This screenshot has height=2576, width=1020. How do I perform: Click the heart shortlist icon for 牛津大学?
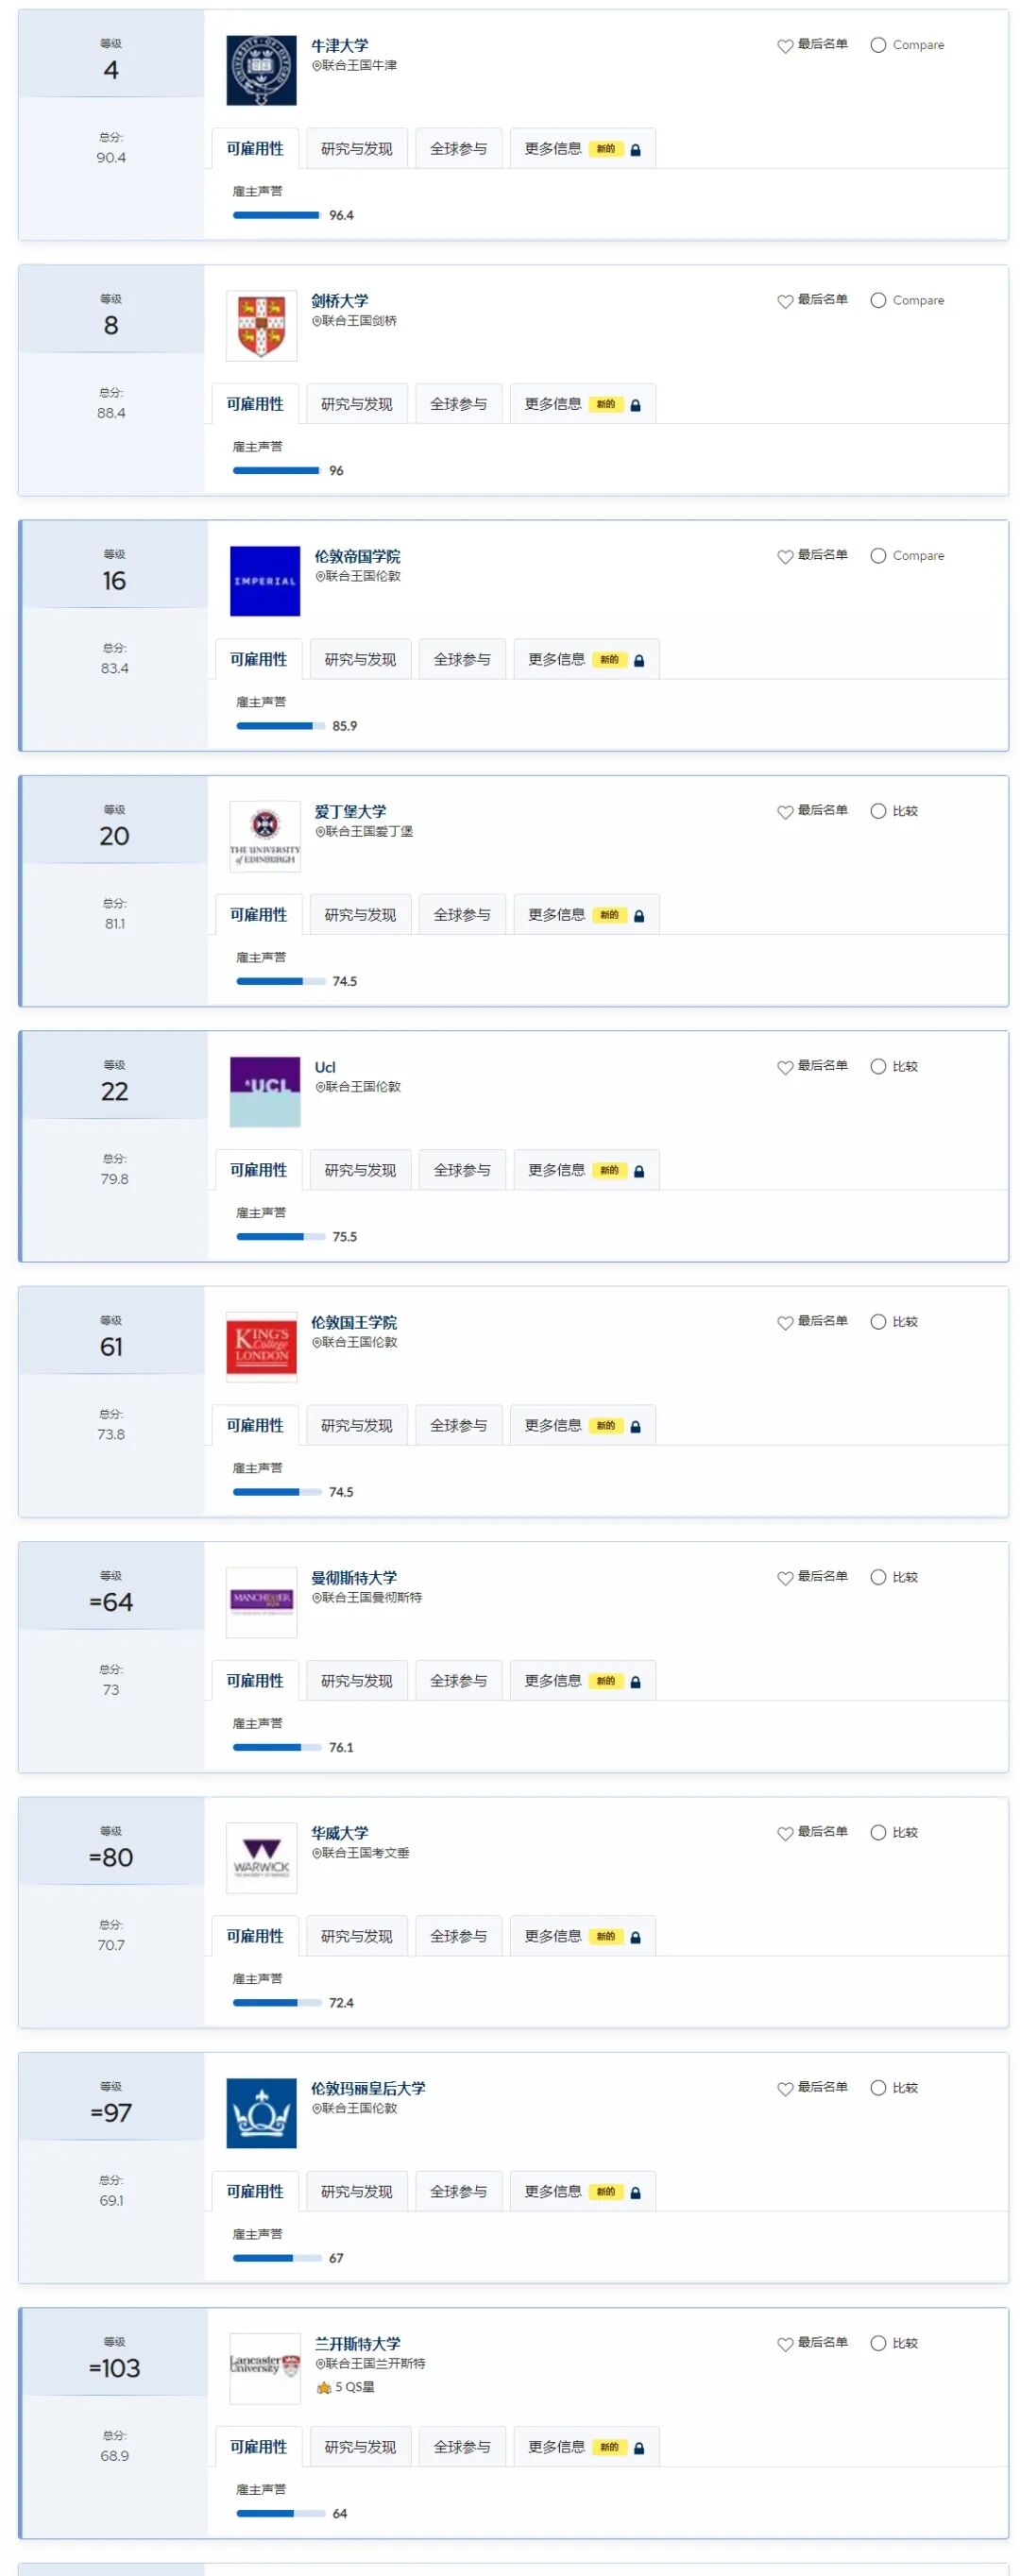(x=785, y=46)
